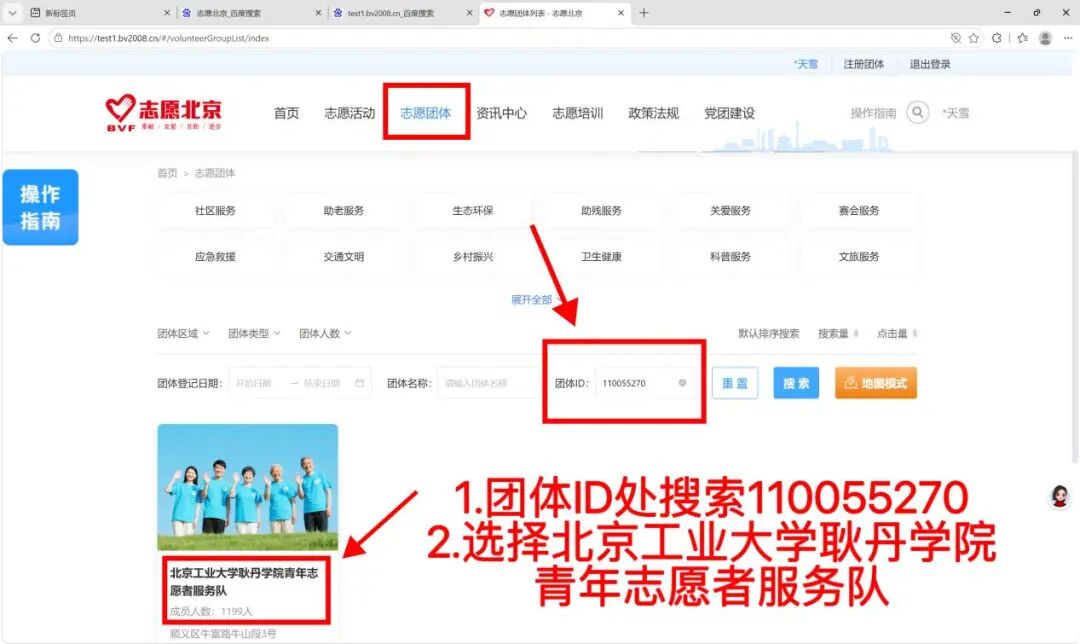The image size is (1080, 644).
Task: Select the 应急救援 category
Action: pos(216,257)
